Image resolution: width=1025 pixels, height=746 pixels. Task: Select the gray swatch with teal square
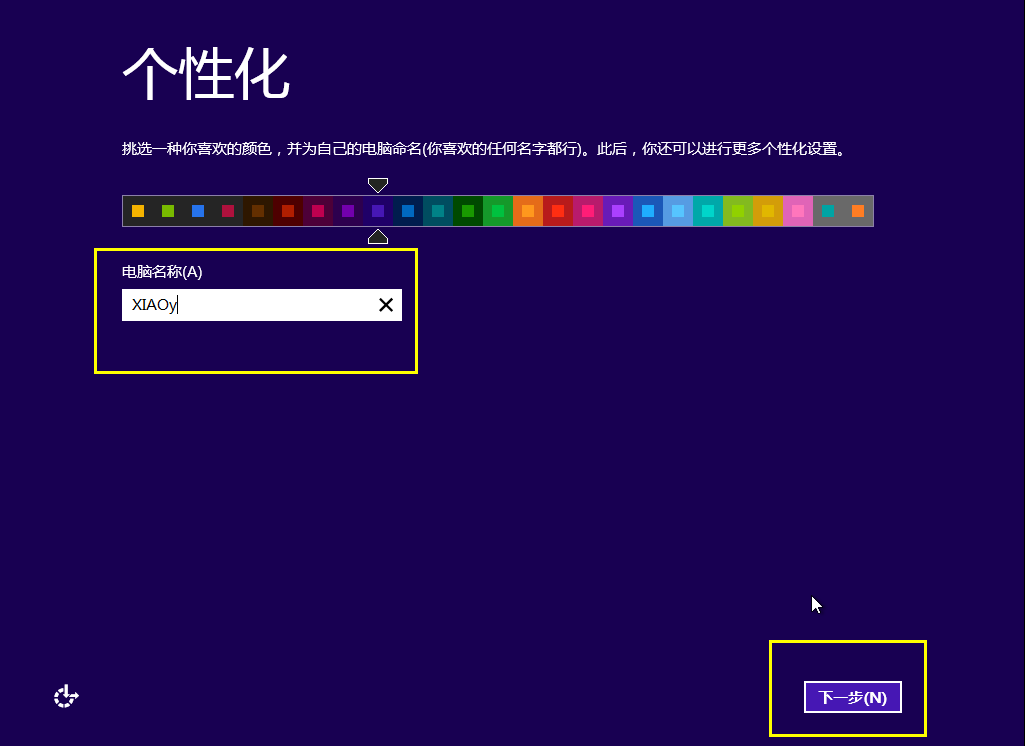pyautogui.click(x=828, y=211)
